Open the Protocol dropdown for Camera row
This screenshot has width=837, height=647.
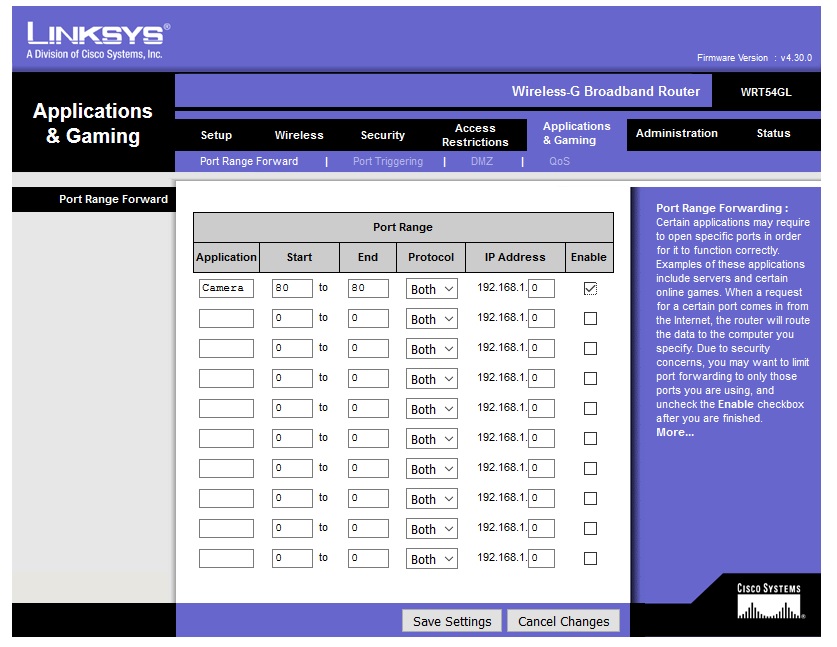coord(432,289)
